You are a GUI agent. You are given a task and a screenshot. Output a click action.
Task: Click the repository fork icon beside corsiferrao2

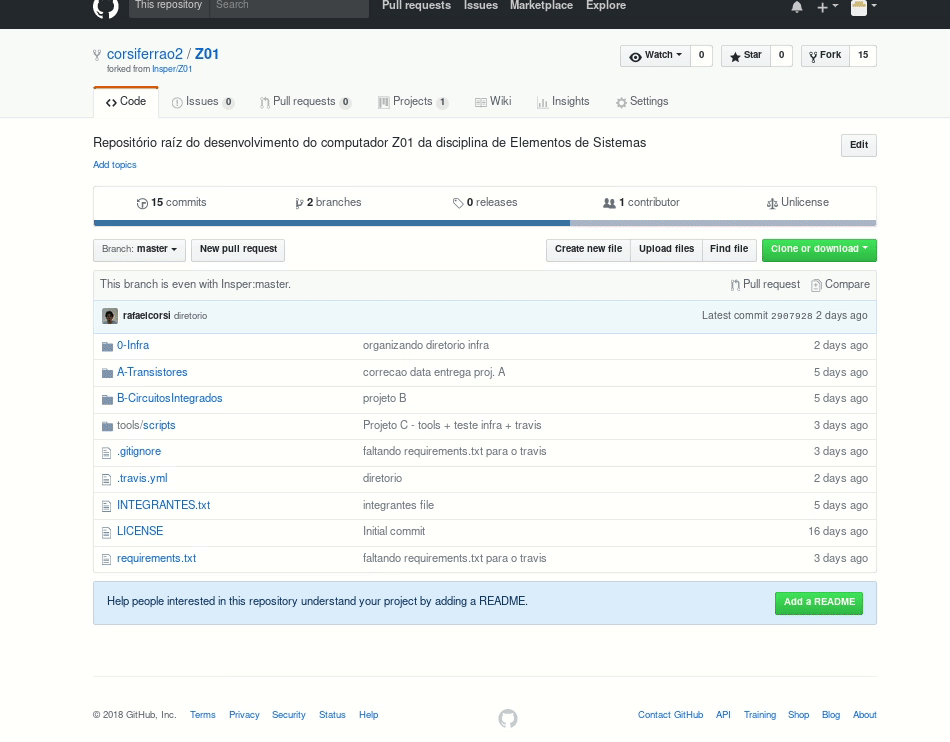click(x=97, y=55)
